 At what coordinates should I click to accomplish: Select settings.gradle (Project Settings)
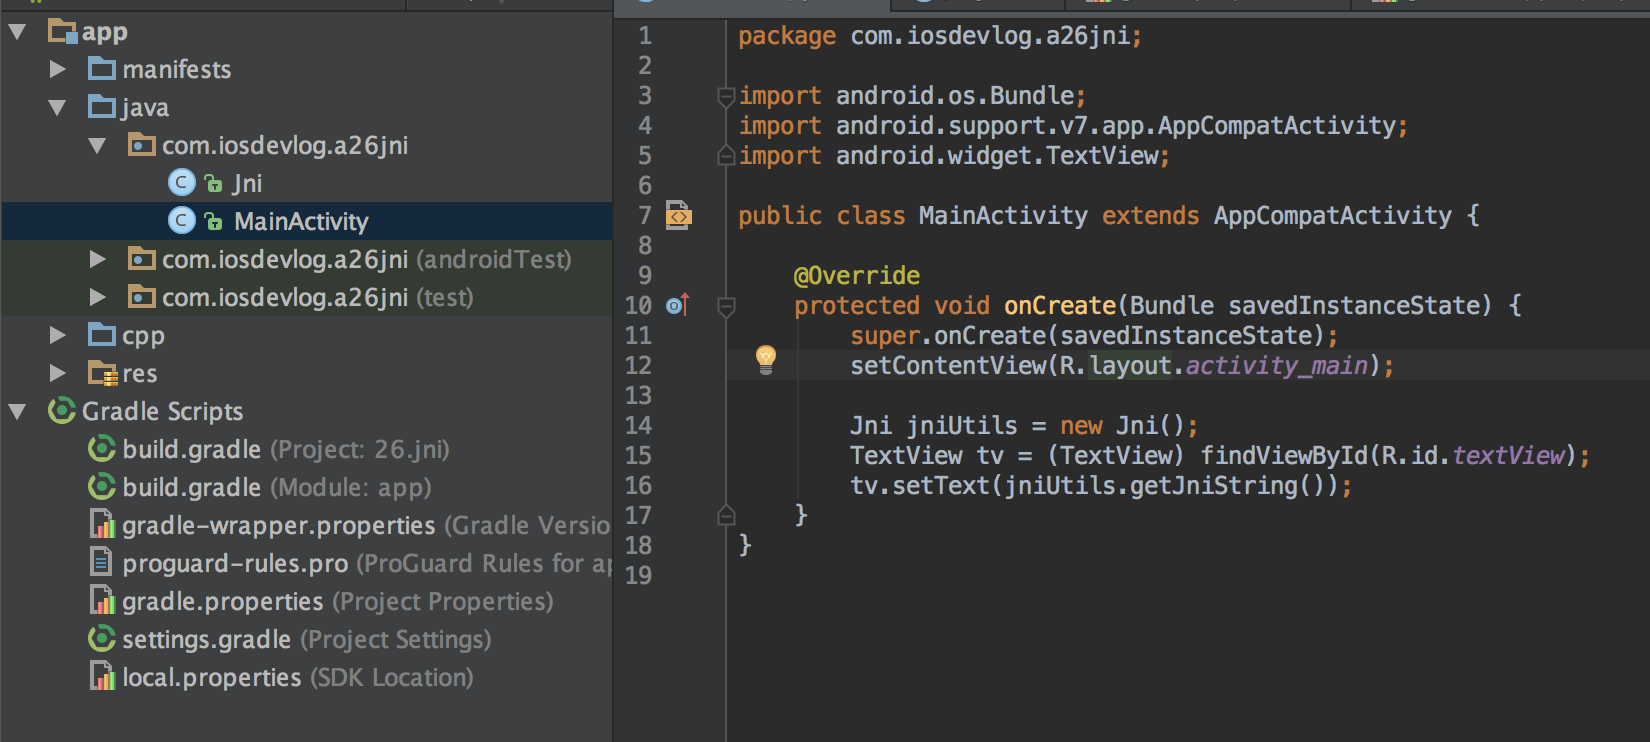pos(307,639)
